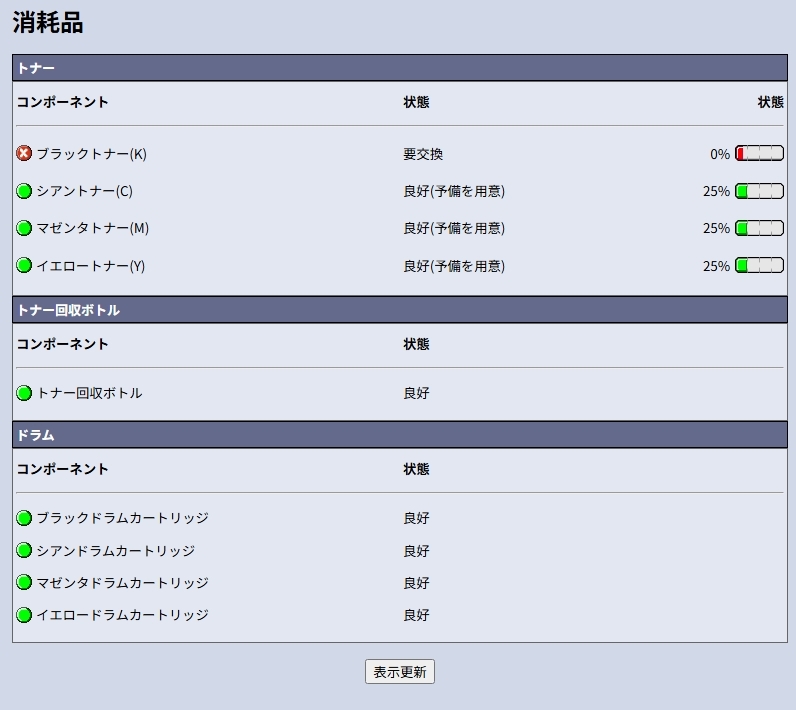Click the yellow toner 25% level bar

tap(759, 265)
